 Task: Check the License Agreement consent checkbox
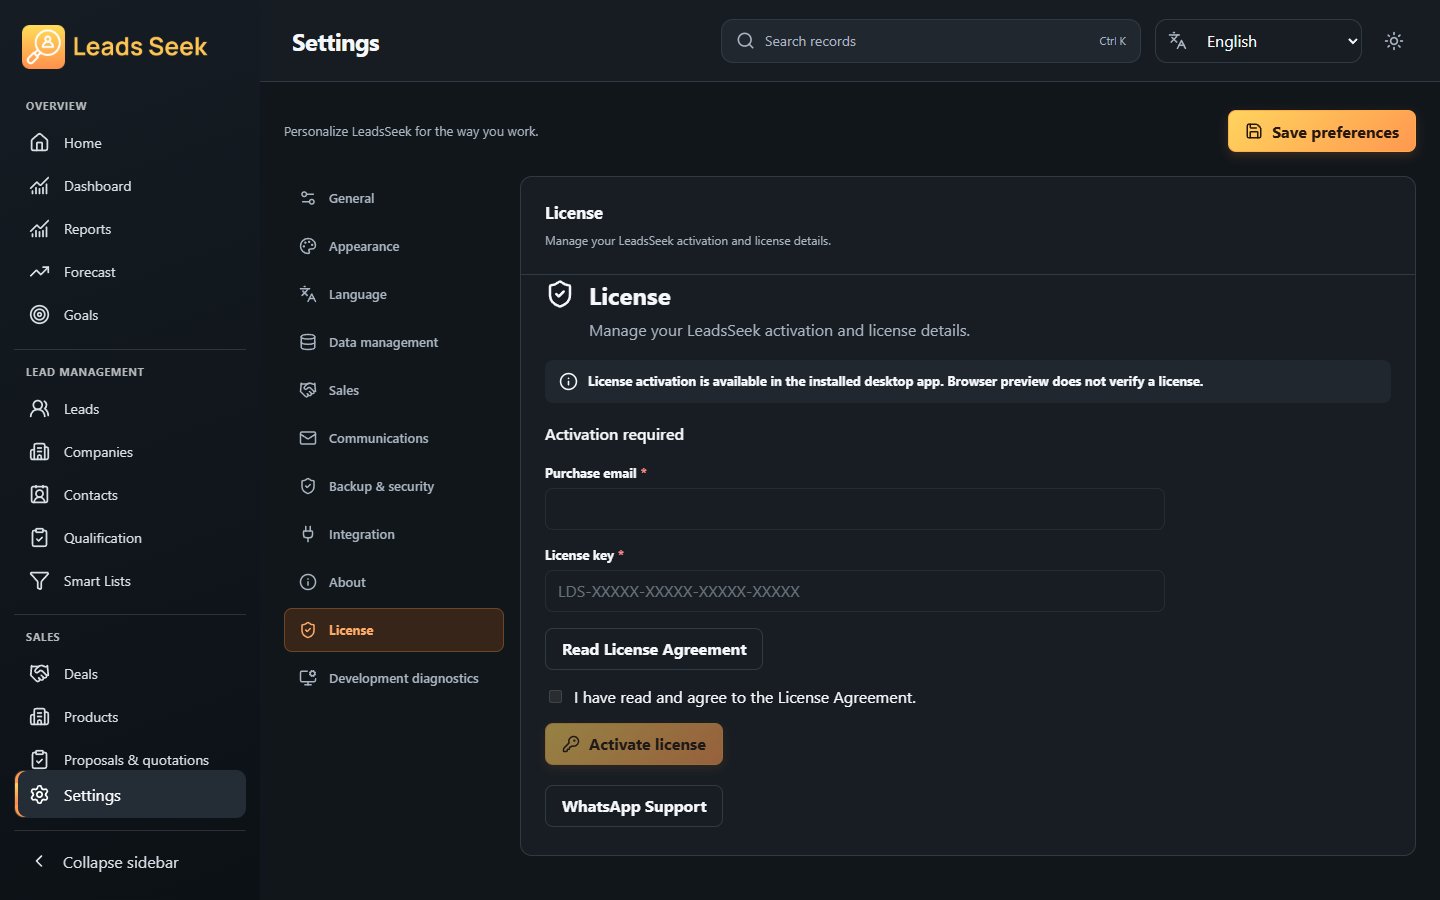coord(555,697)
